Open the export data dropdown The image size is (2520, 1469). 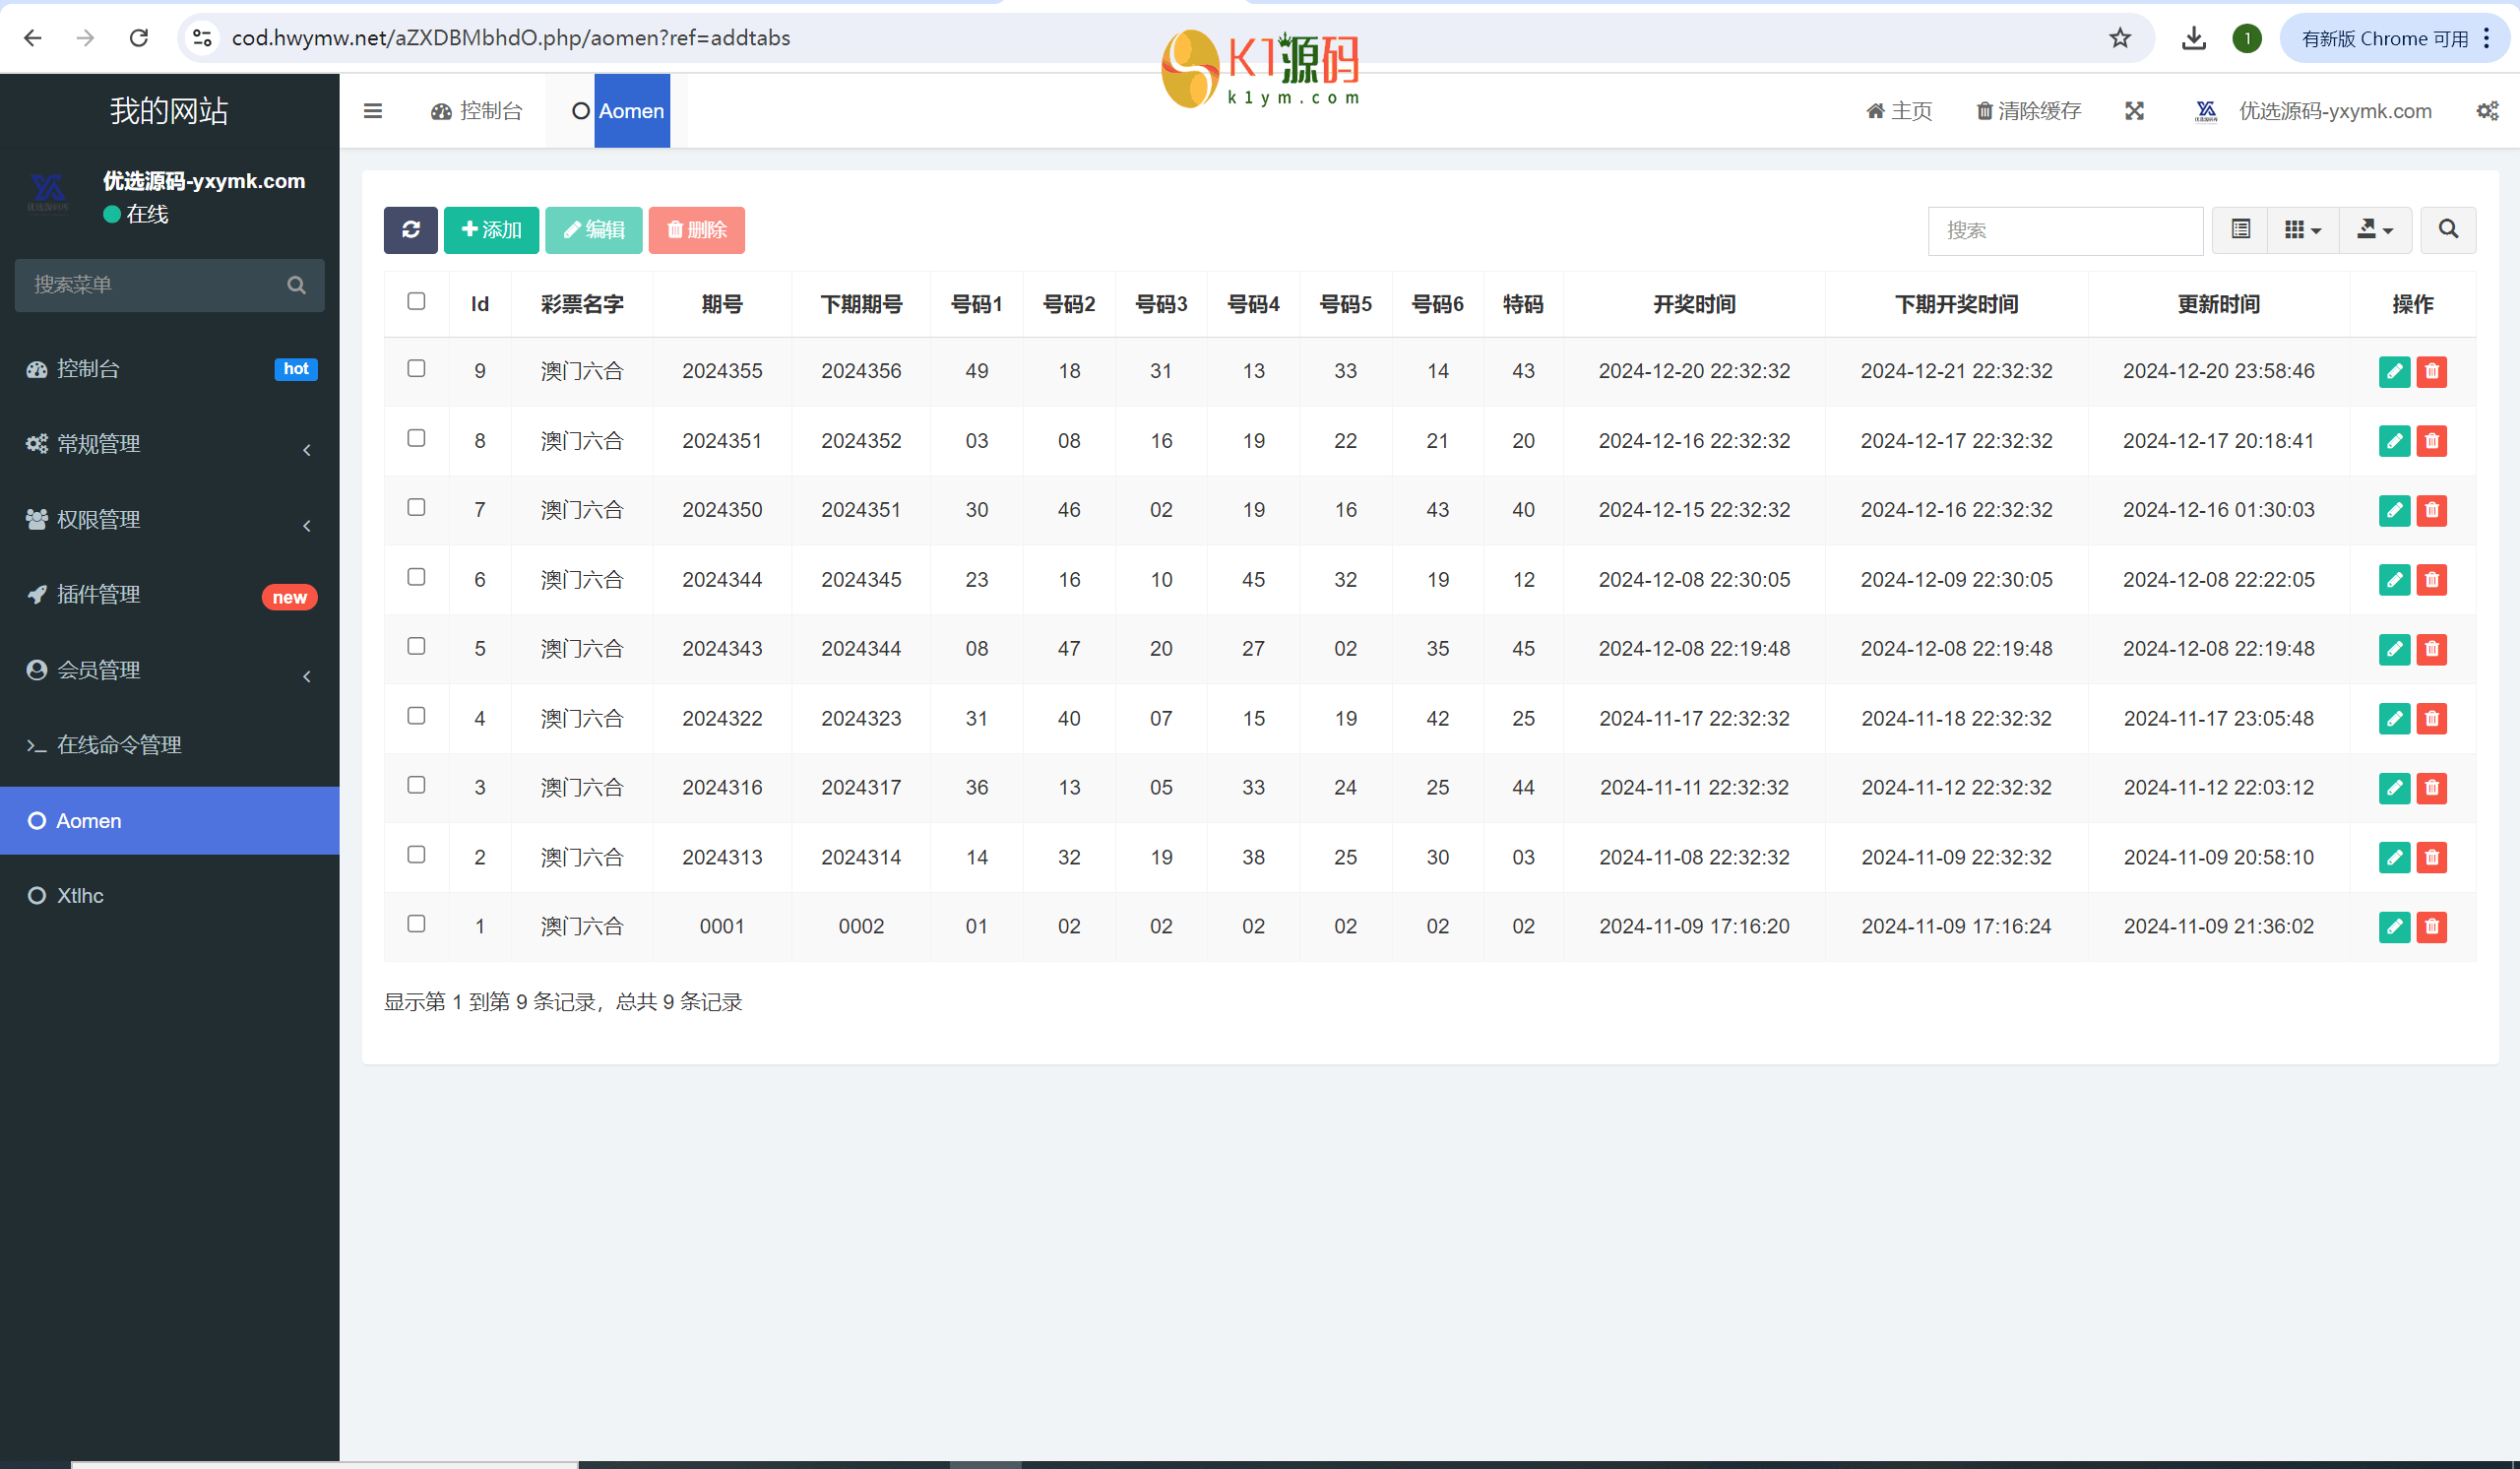point(2375,230)
